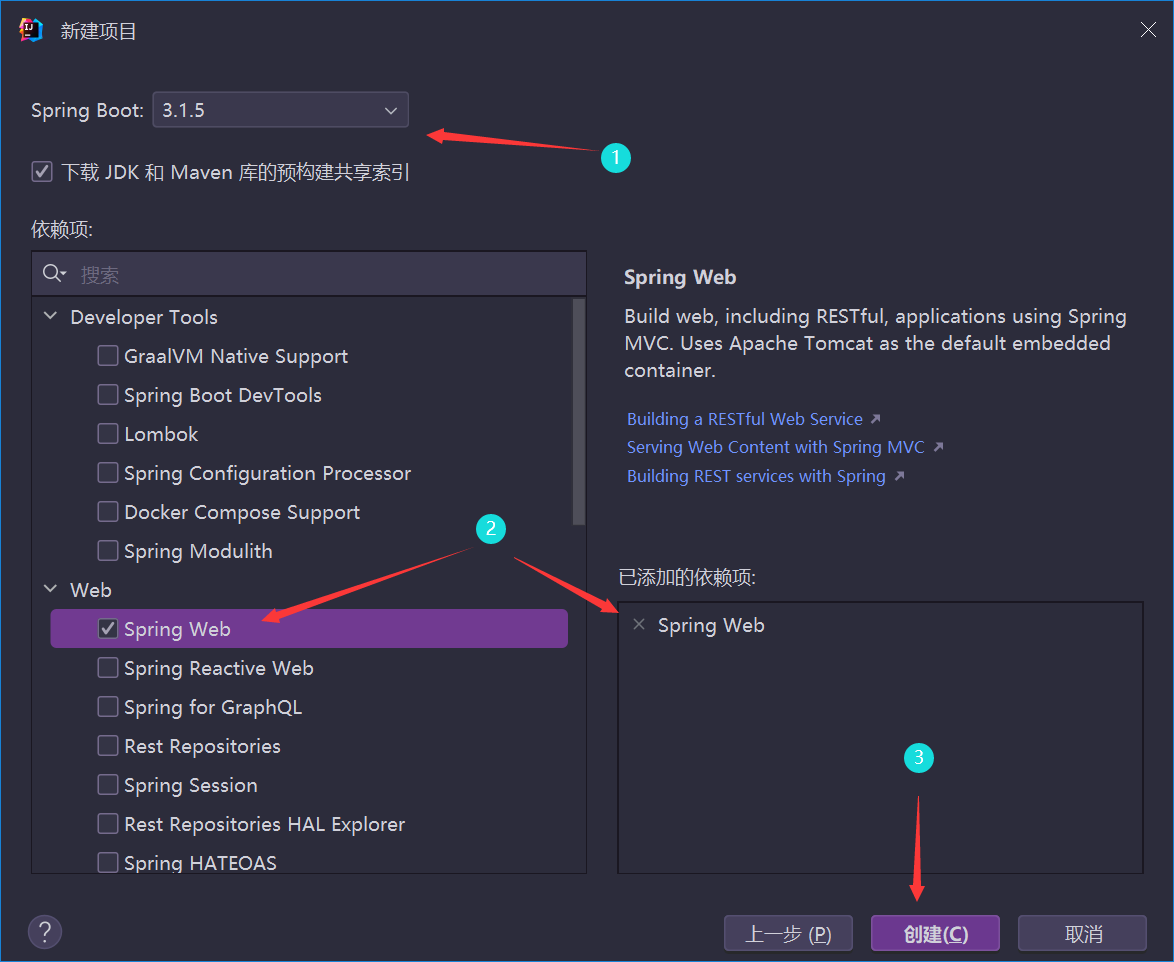Image resolution: width=1174 pixels, height=962 pixels.
Task: Select the Web category label
Action: pos(91,590)
